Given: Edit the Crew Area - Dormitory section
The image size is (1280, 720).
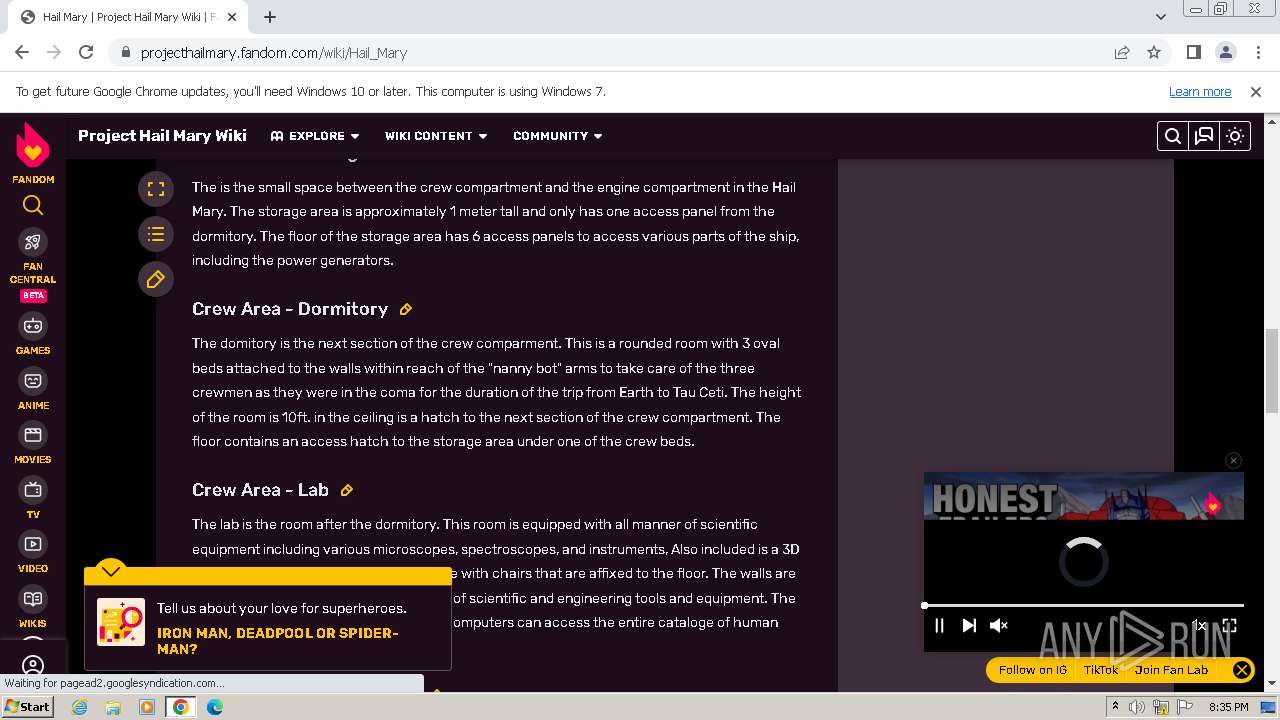Looking at the screenshot, I should (x=406, y=310).
